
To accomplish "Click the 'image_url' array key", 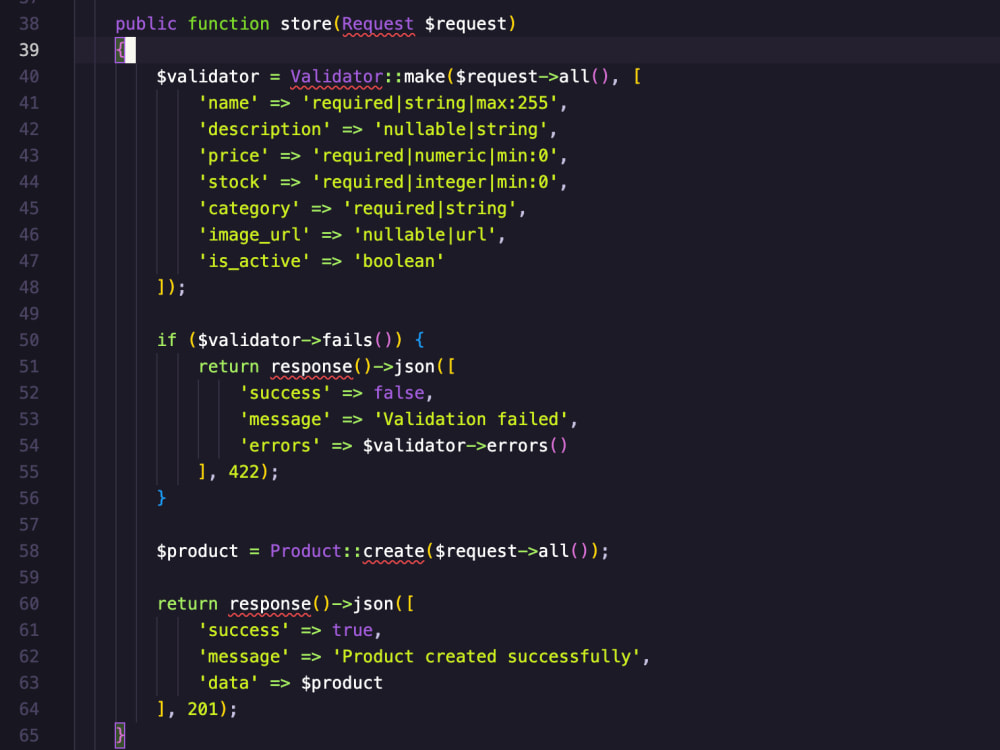I will (x=254, y=235).
